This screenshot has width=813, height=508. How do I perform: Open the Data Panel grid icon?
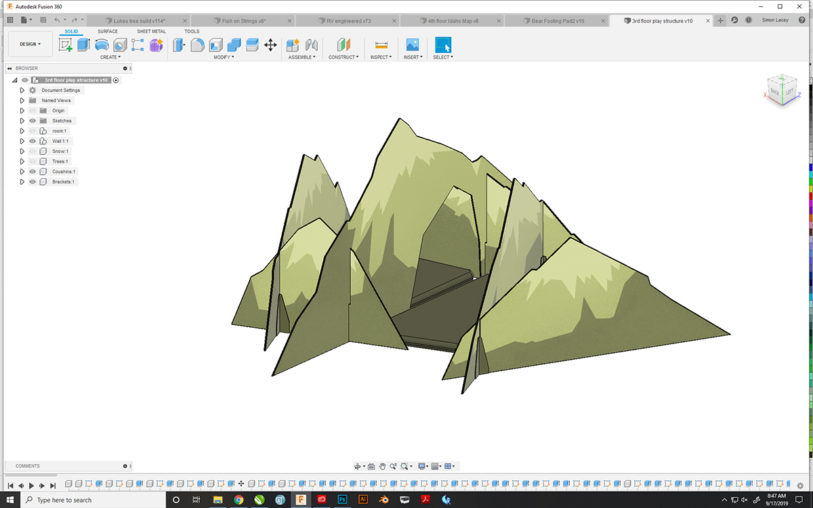(x=10, y=20)
